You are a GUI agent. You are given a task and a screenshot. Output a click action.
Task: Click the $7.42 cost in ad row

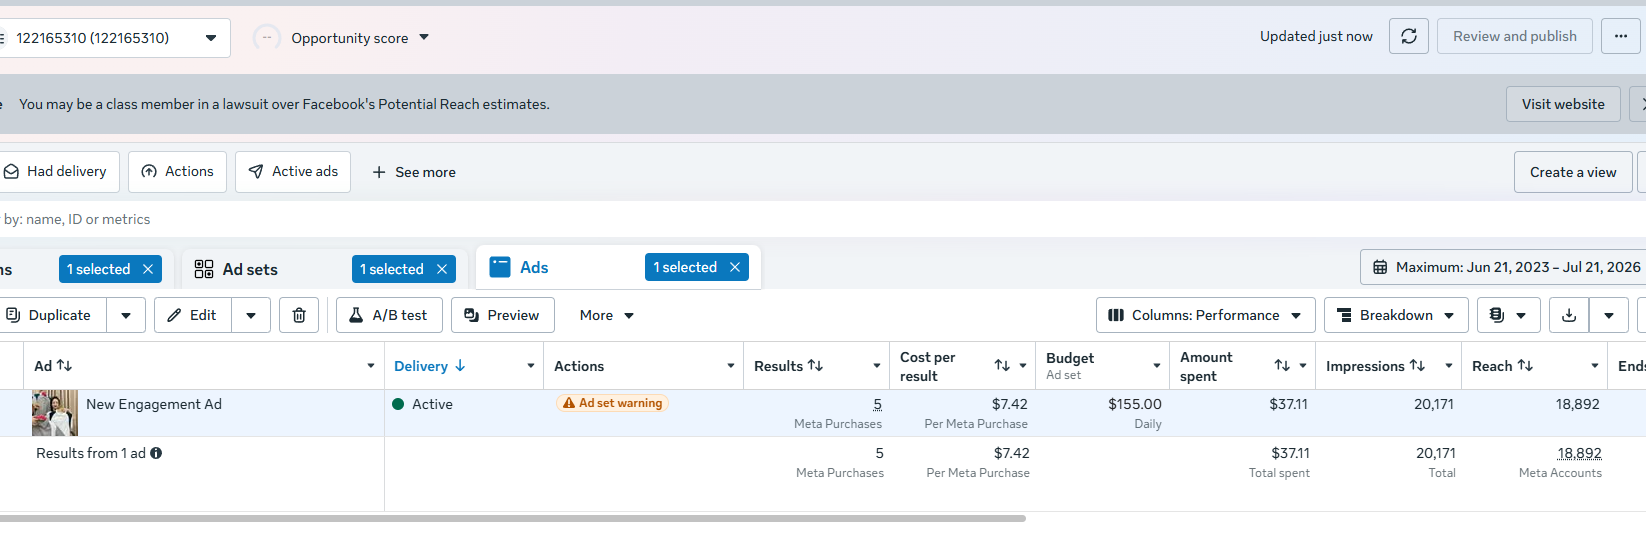pyautogui.click(x=1009, y=404)
